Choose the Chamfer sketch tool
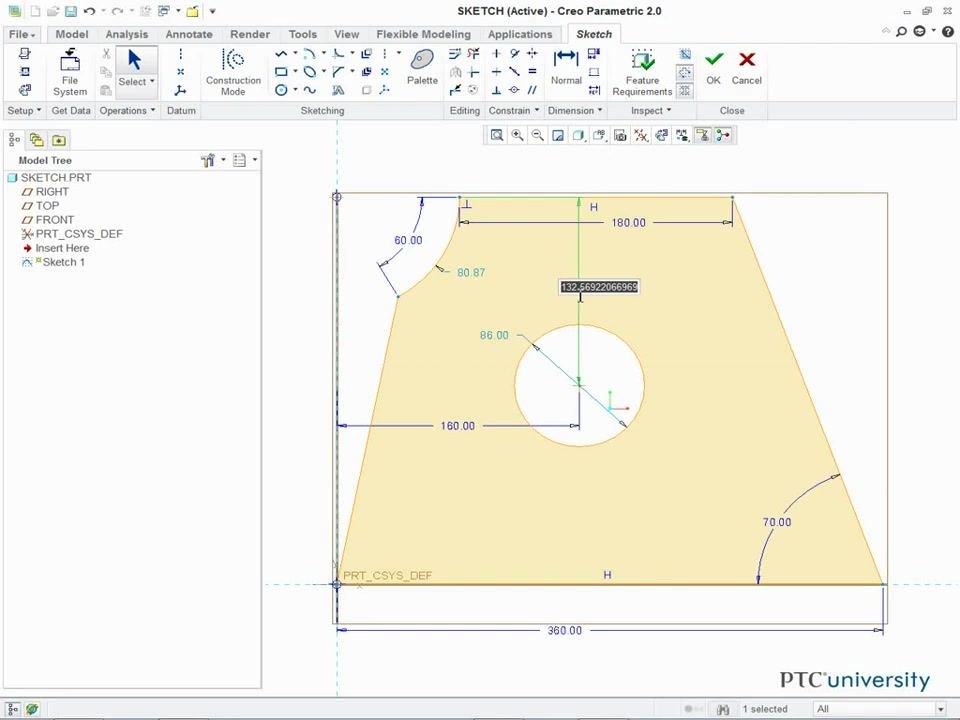Viewport: 960px width, 720px height. click(338, 72)
